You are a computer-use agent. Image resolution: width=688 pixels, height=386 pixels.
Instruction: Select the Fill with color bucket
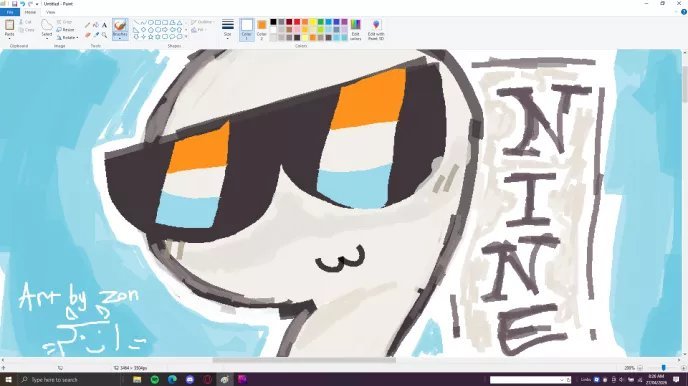point(96,25)
